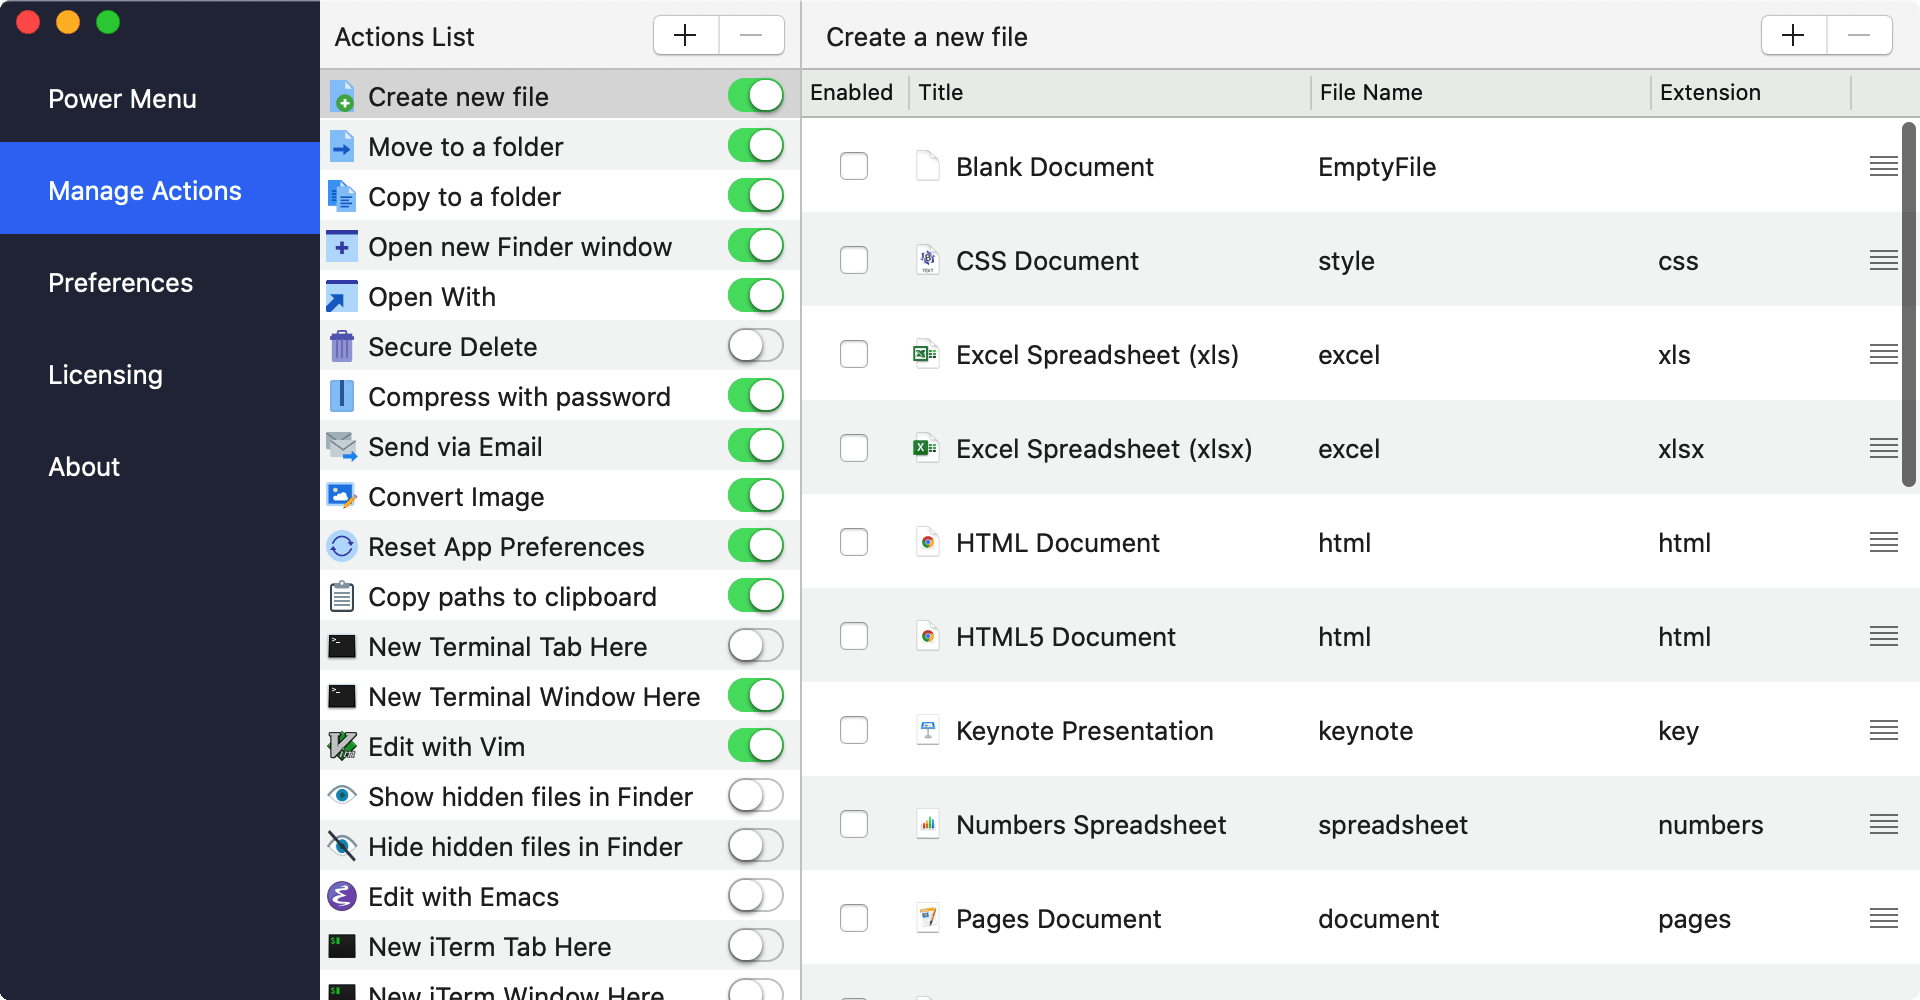This screenshot has height=1000, width=1920.
Task: Click the HTML Document chrome icon
Action: click(928, 542)
